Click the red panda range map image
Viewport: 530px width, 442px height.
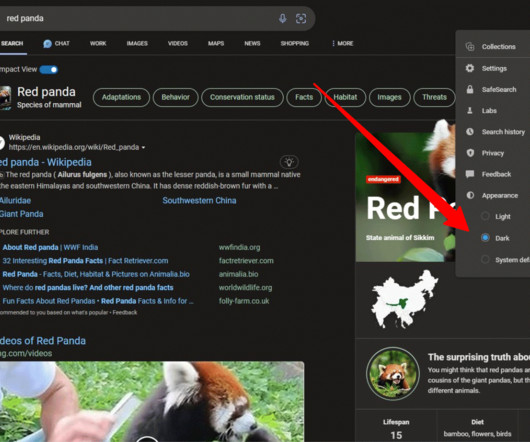[x=404, y=299]
